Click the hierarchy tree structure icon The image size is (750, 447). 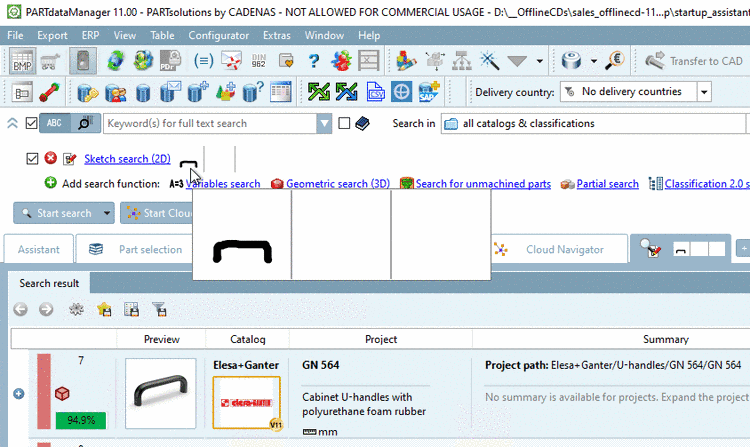(x=462, y=61)
